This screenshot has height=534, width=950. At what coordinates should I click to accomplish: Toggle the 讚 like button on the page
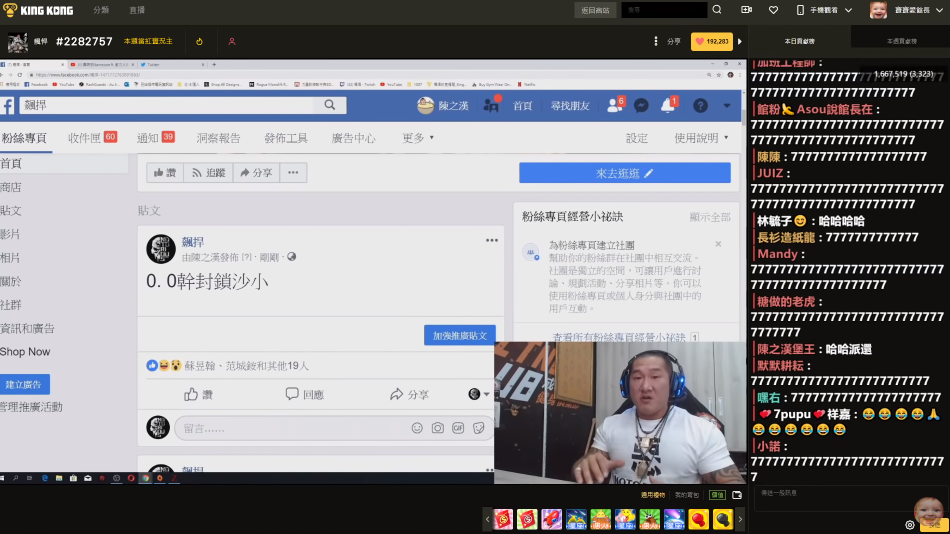(x=164, y=173)
